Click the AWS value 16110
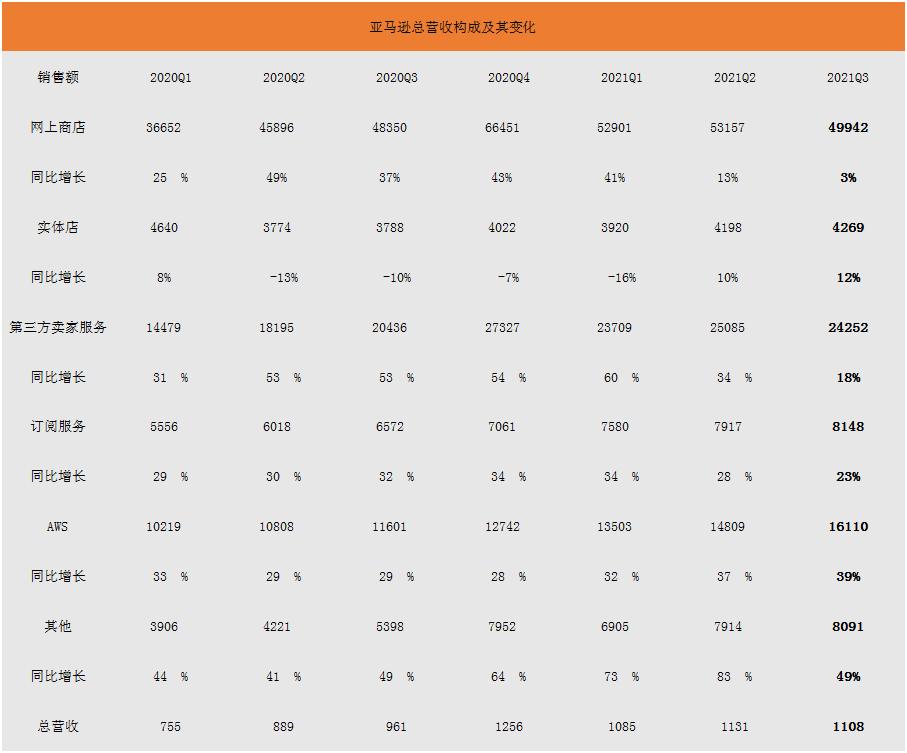 pos(848,526)
